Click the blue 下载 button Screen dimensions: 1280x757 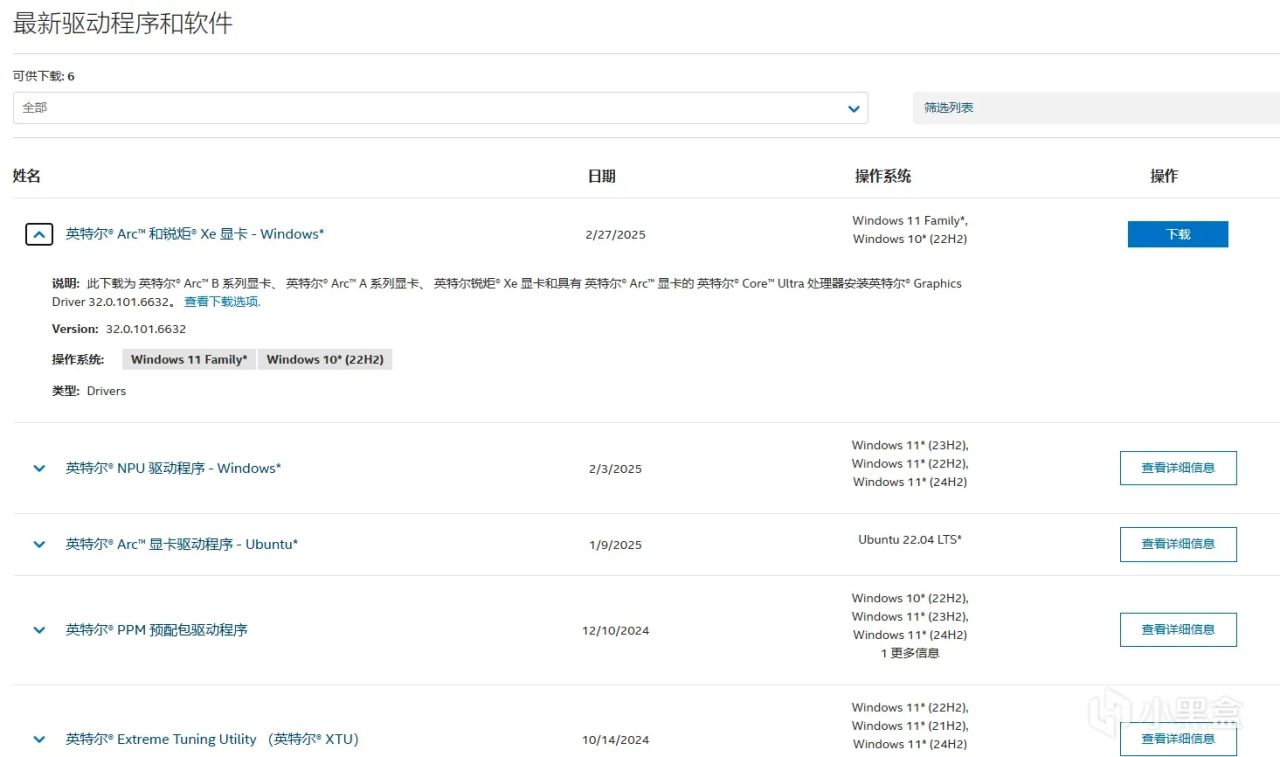[x=1178, y=234]
